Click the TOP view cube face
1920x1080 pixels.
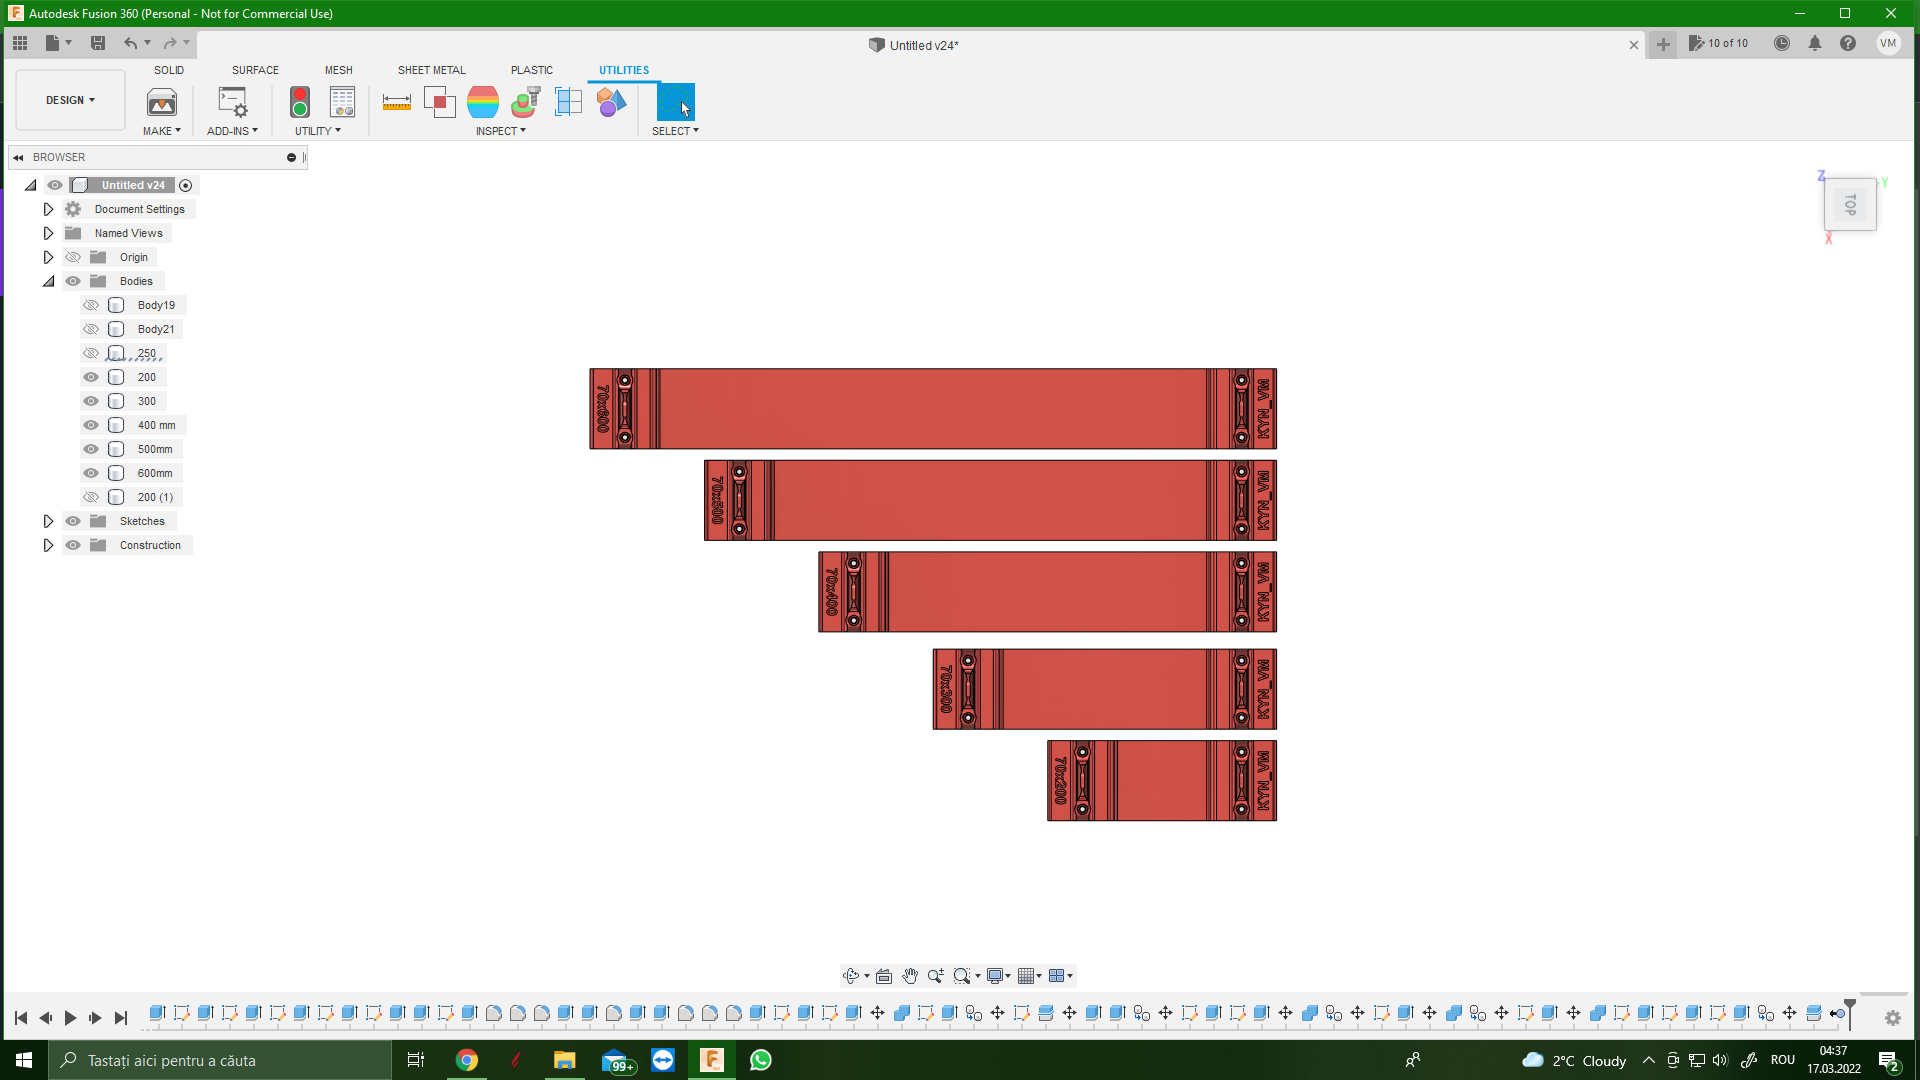1849,205
